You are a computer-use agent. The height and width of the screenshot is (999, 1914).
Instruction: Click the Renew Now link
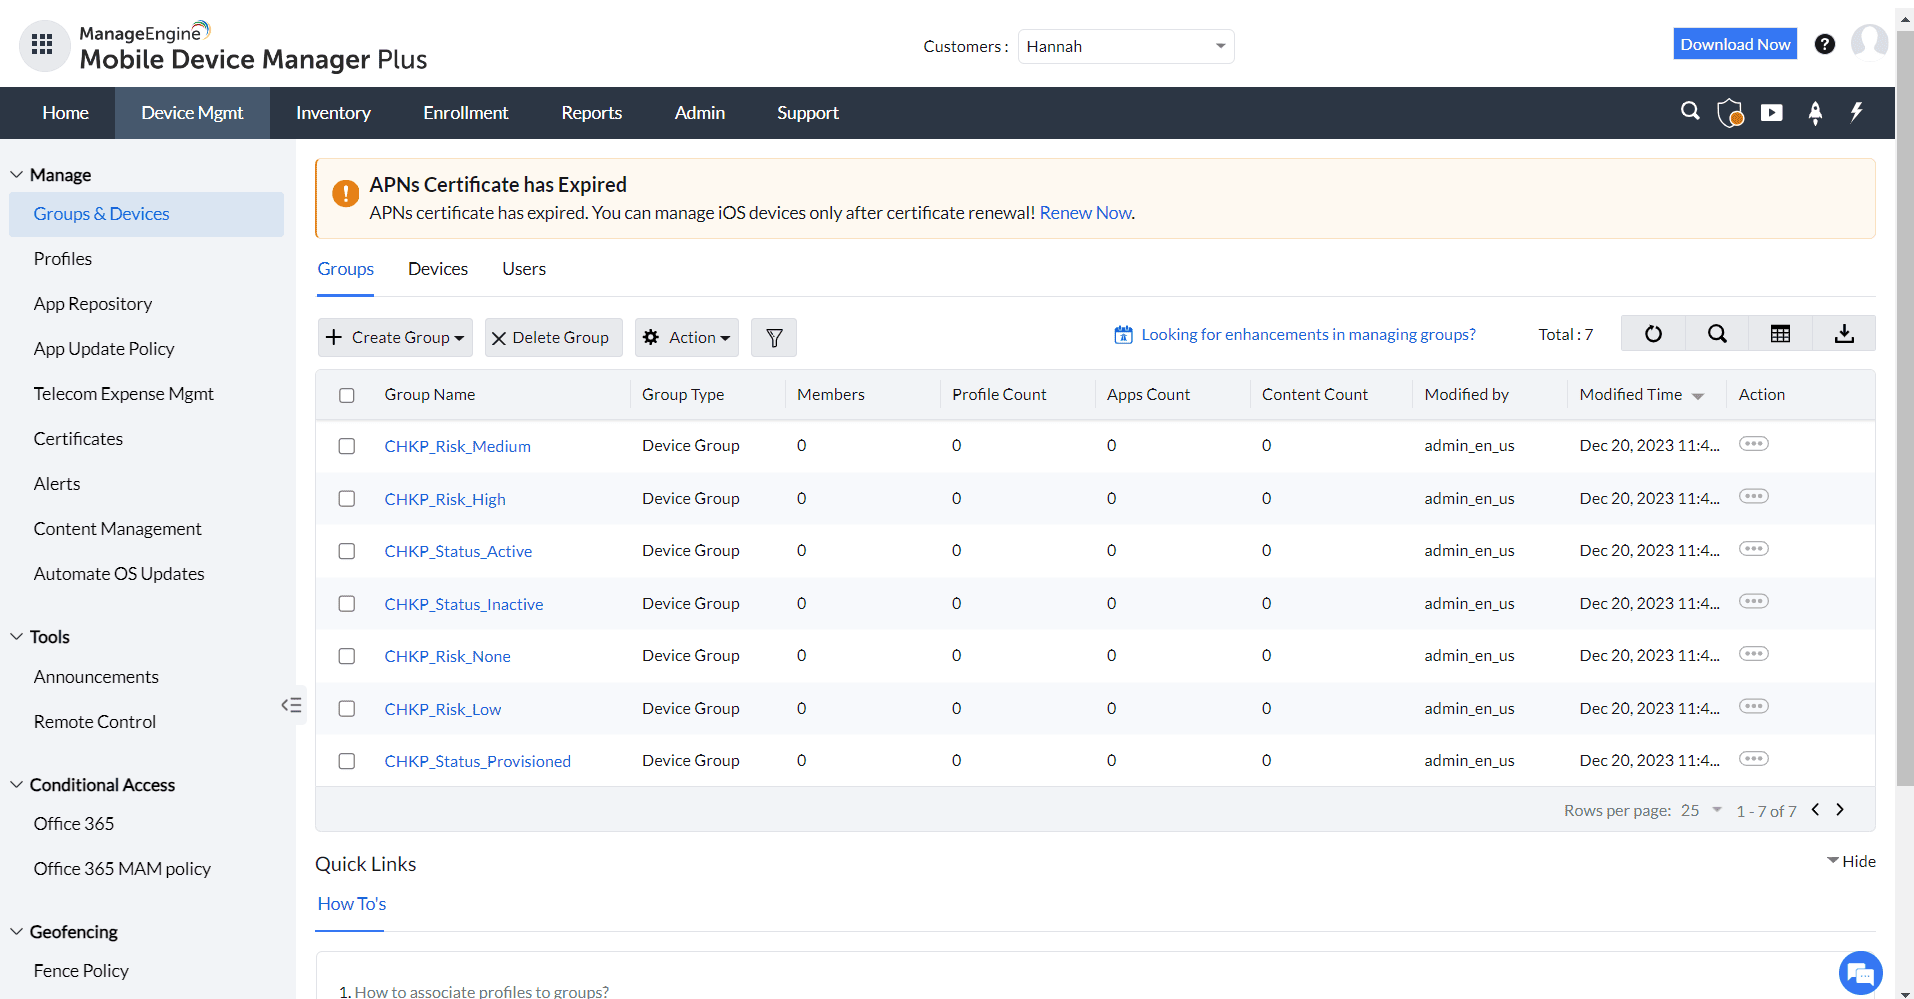[1085, 212]
